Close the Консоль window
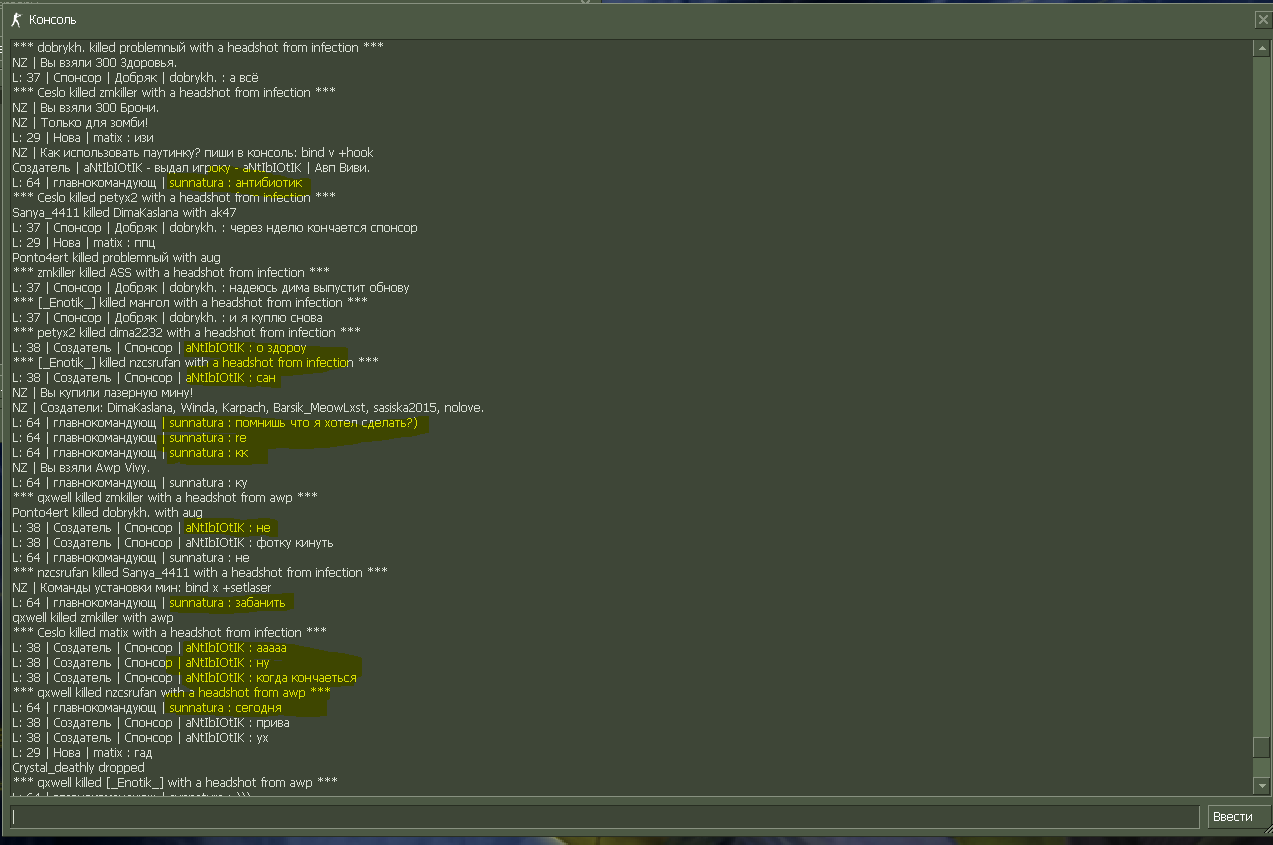The image size is (1273, 845). [1262, 20]
